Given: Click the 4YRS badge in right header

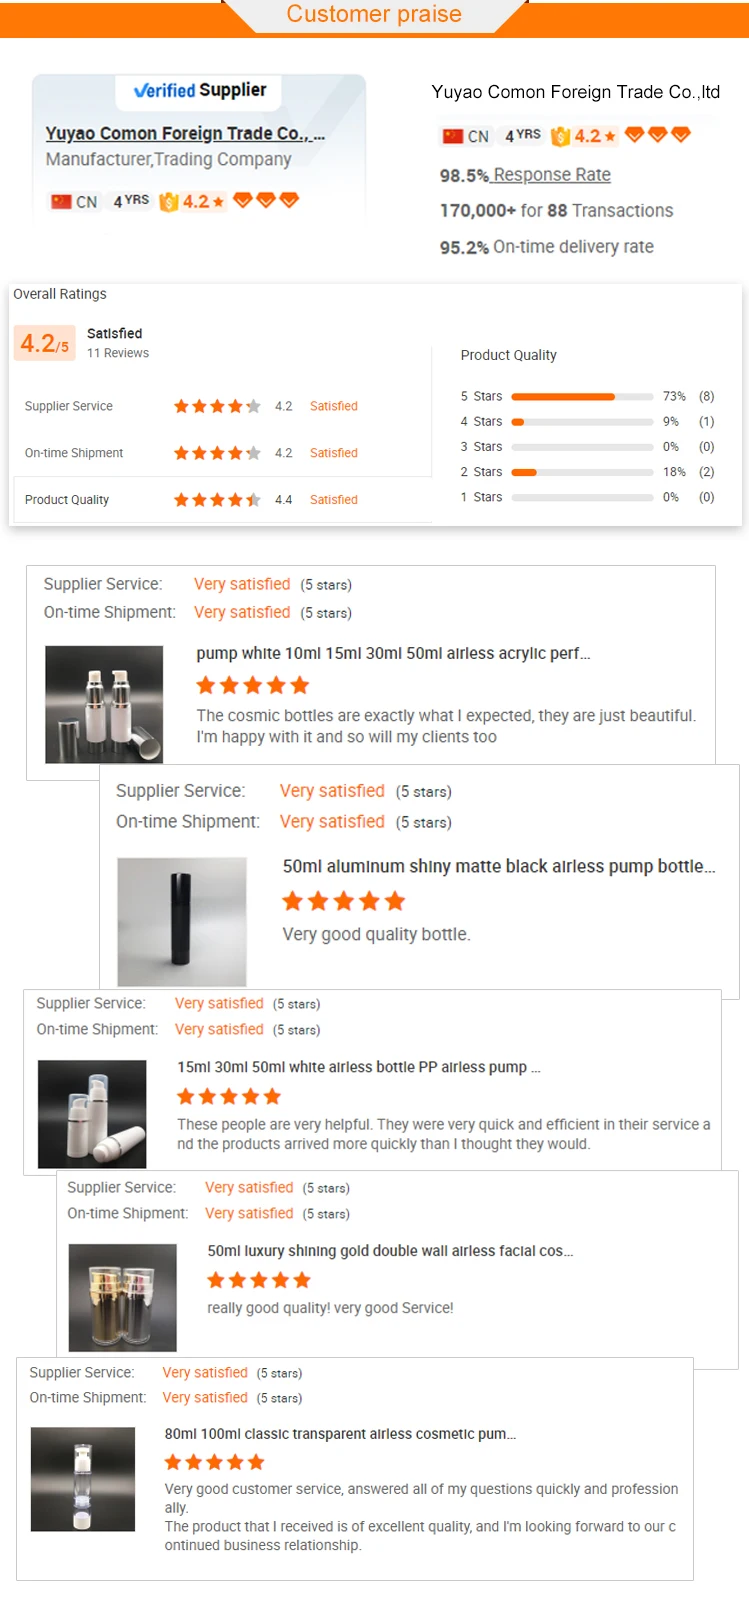Looking at the screenshot, I should (522, 135).
